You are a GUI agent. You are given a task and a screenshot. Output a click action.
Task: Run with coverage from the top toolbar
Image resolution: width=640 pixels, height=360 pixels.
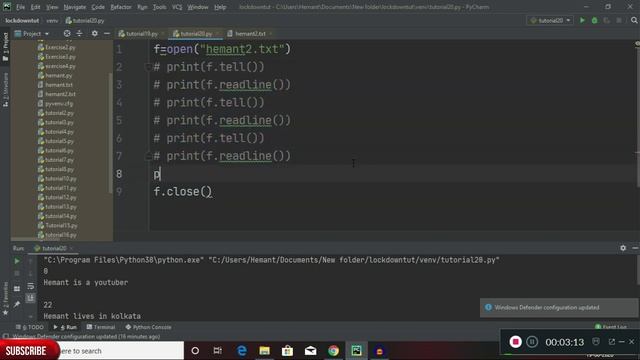tap(607, 20)
